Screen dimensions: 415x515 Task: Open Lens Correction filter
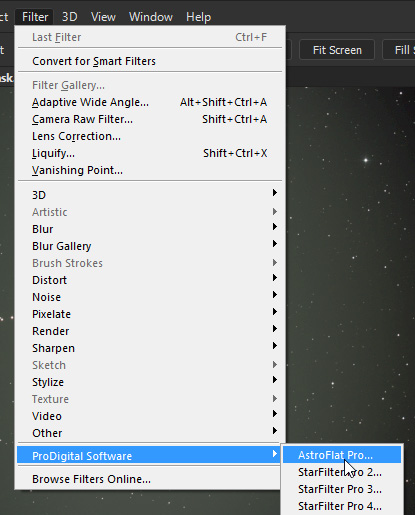pyautogui.click(x=150, y=136)
